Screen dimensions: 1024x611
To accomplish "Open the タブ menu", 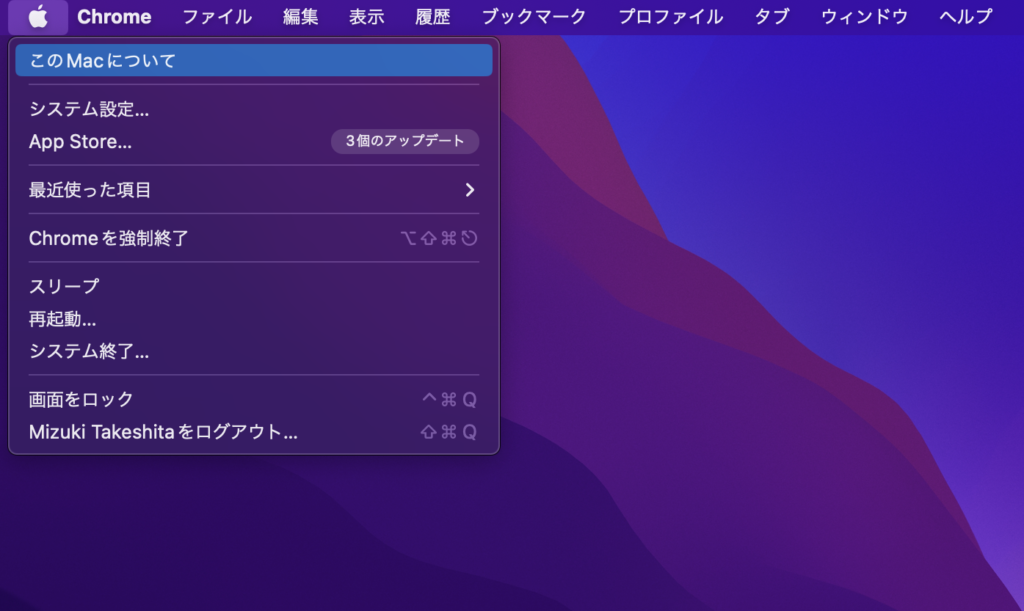I will pos(772,17).
